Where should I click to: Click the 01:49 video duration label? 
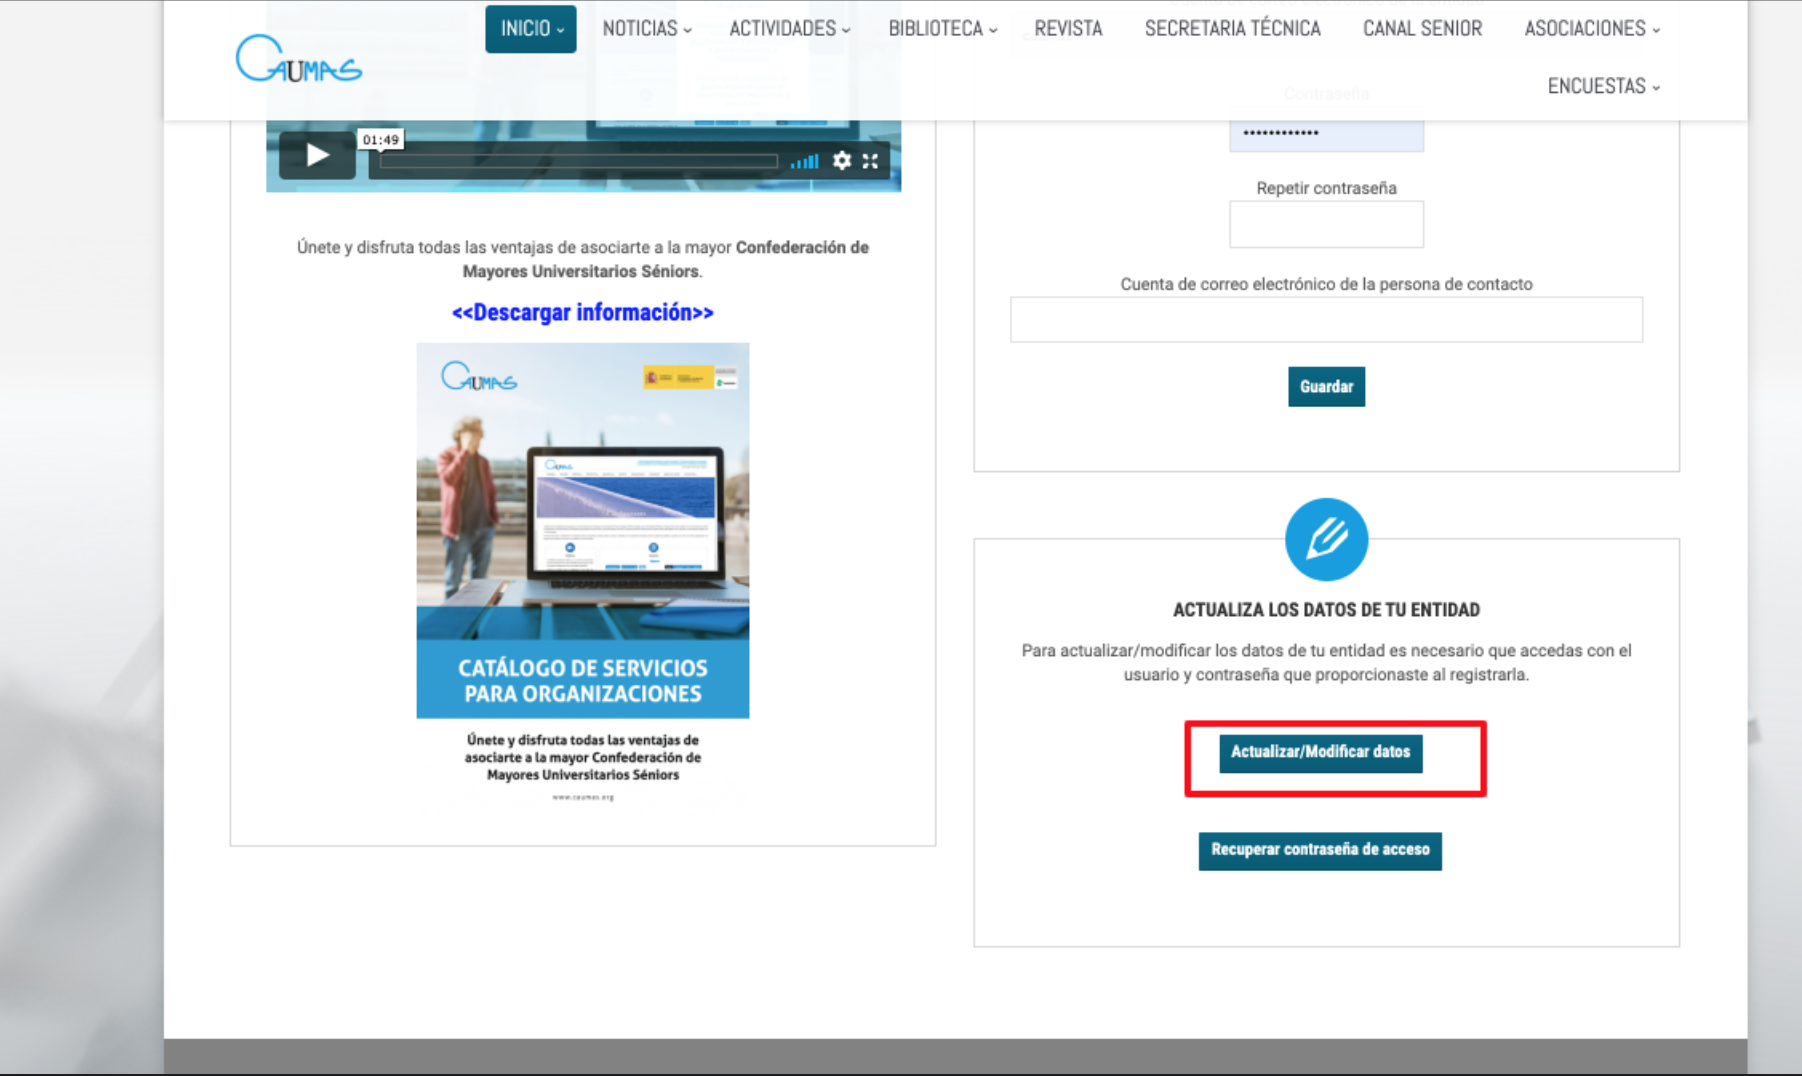tap(380, 140)
